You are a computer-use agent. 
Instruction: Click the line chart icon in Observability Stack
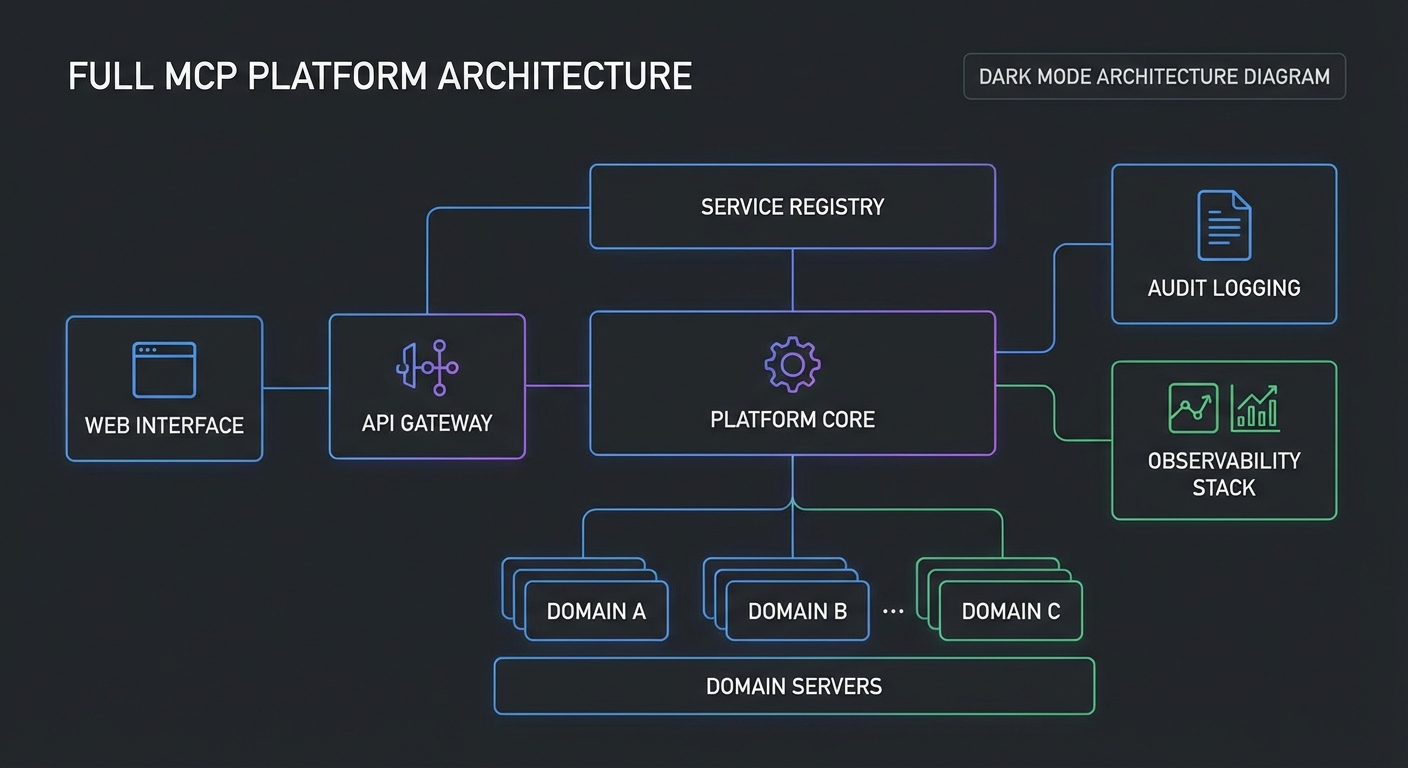(x=1192, y=407)
